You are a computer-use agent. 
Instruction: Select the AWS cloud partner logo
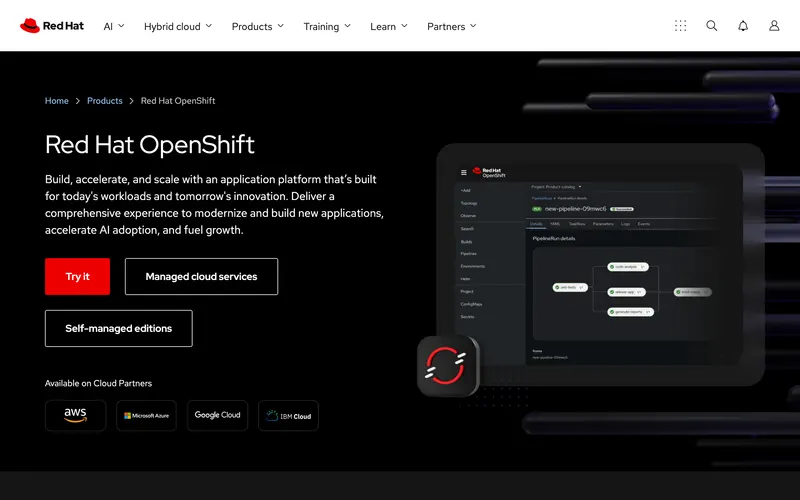point(76,415)
